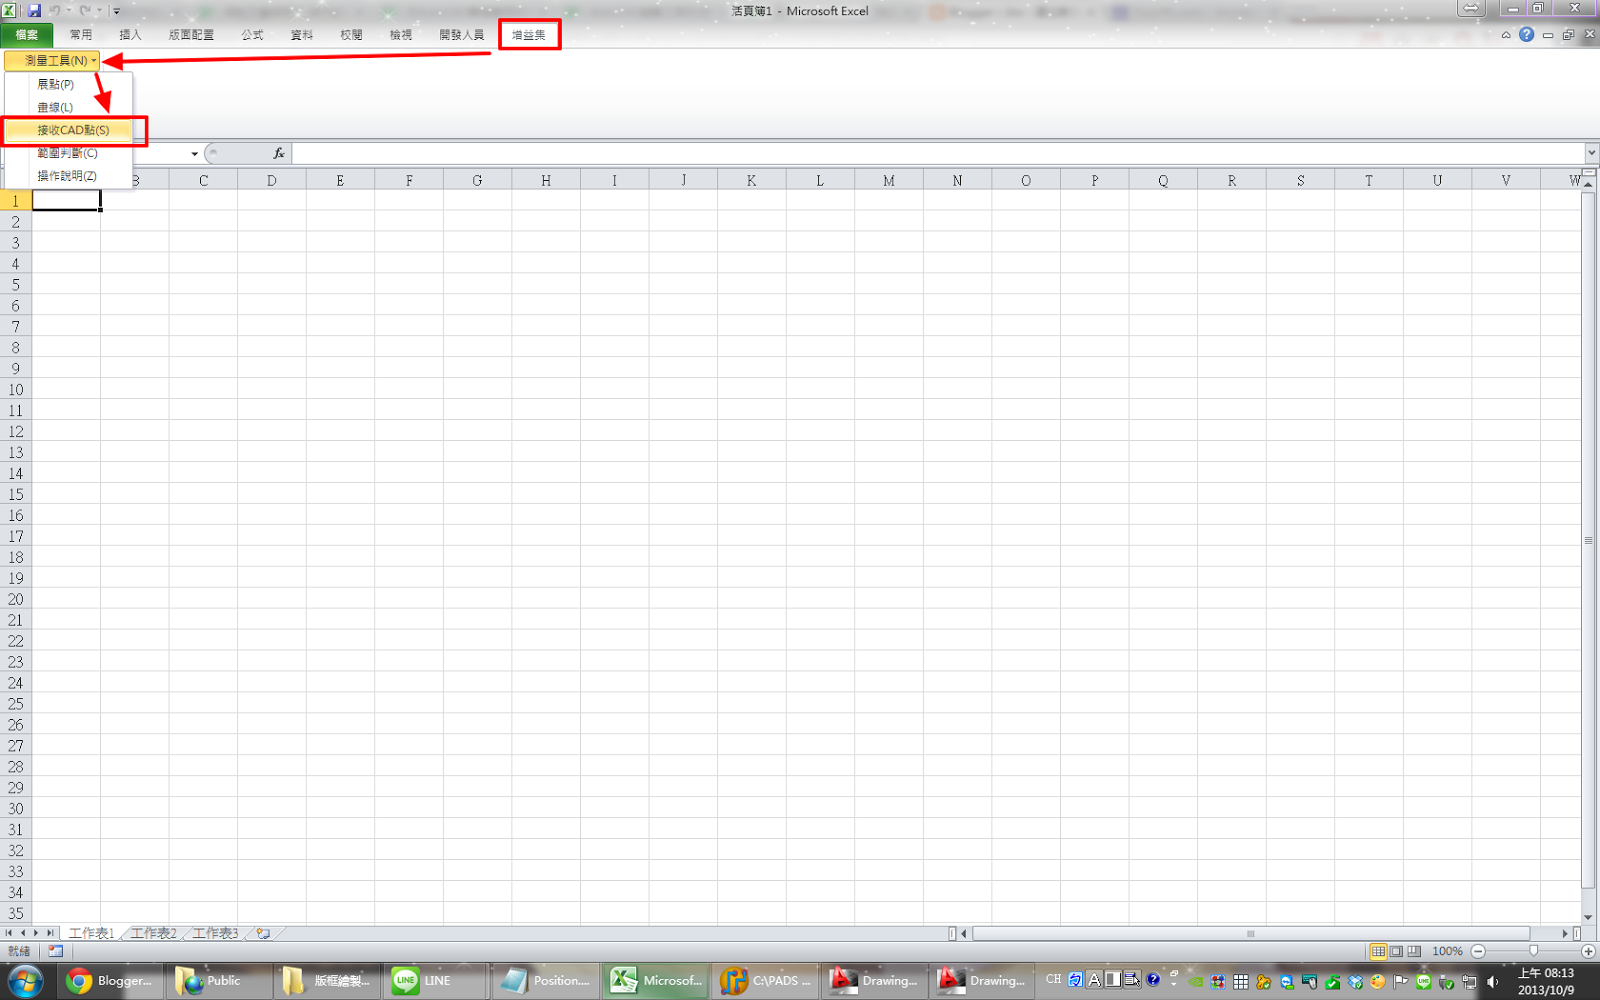
Task: Select 接收CAD點(S) menu item
Action: click(x=73, y=130)
